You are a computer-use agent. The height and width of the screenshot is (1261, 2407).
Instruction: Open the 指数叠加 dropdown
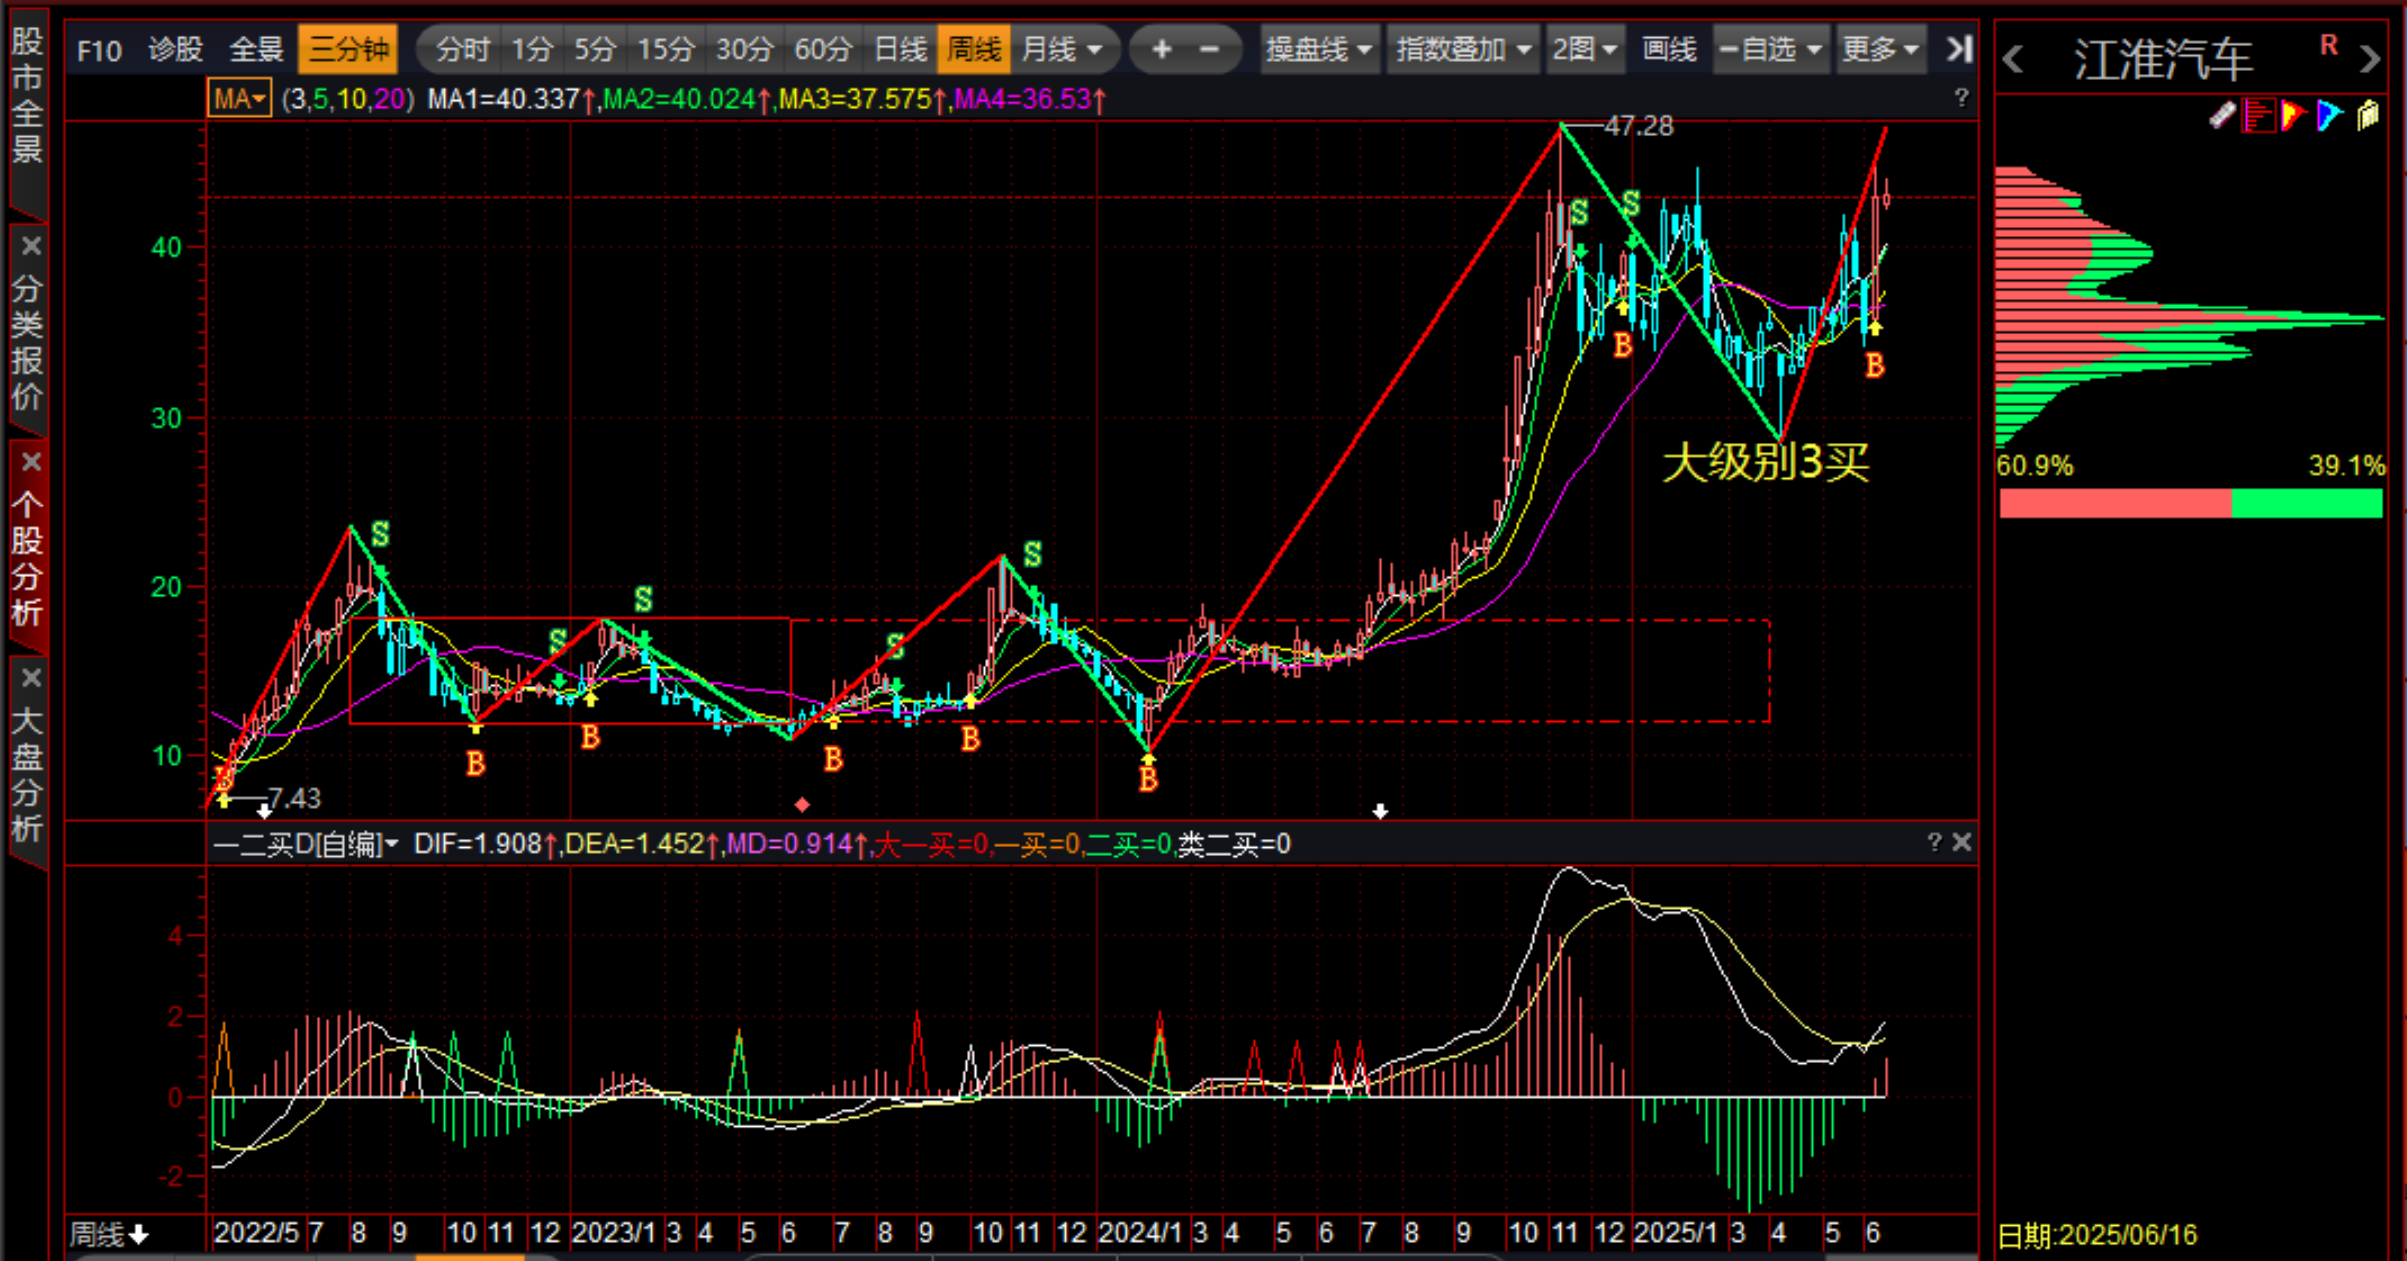coord(1464,49)
